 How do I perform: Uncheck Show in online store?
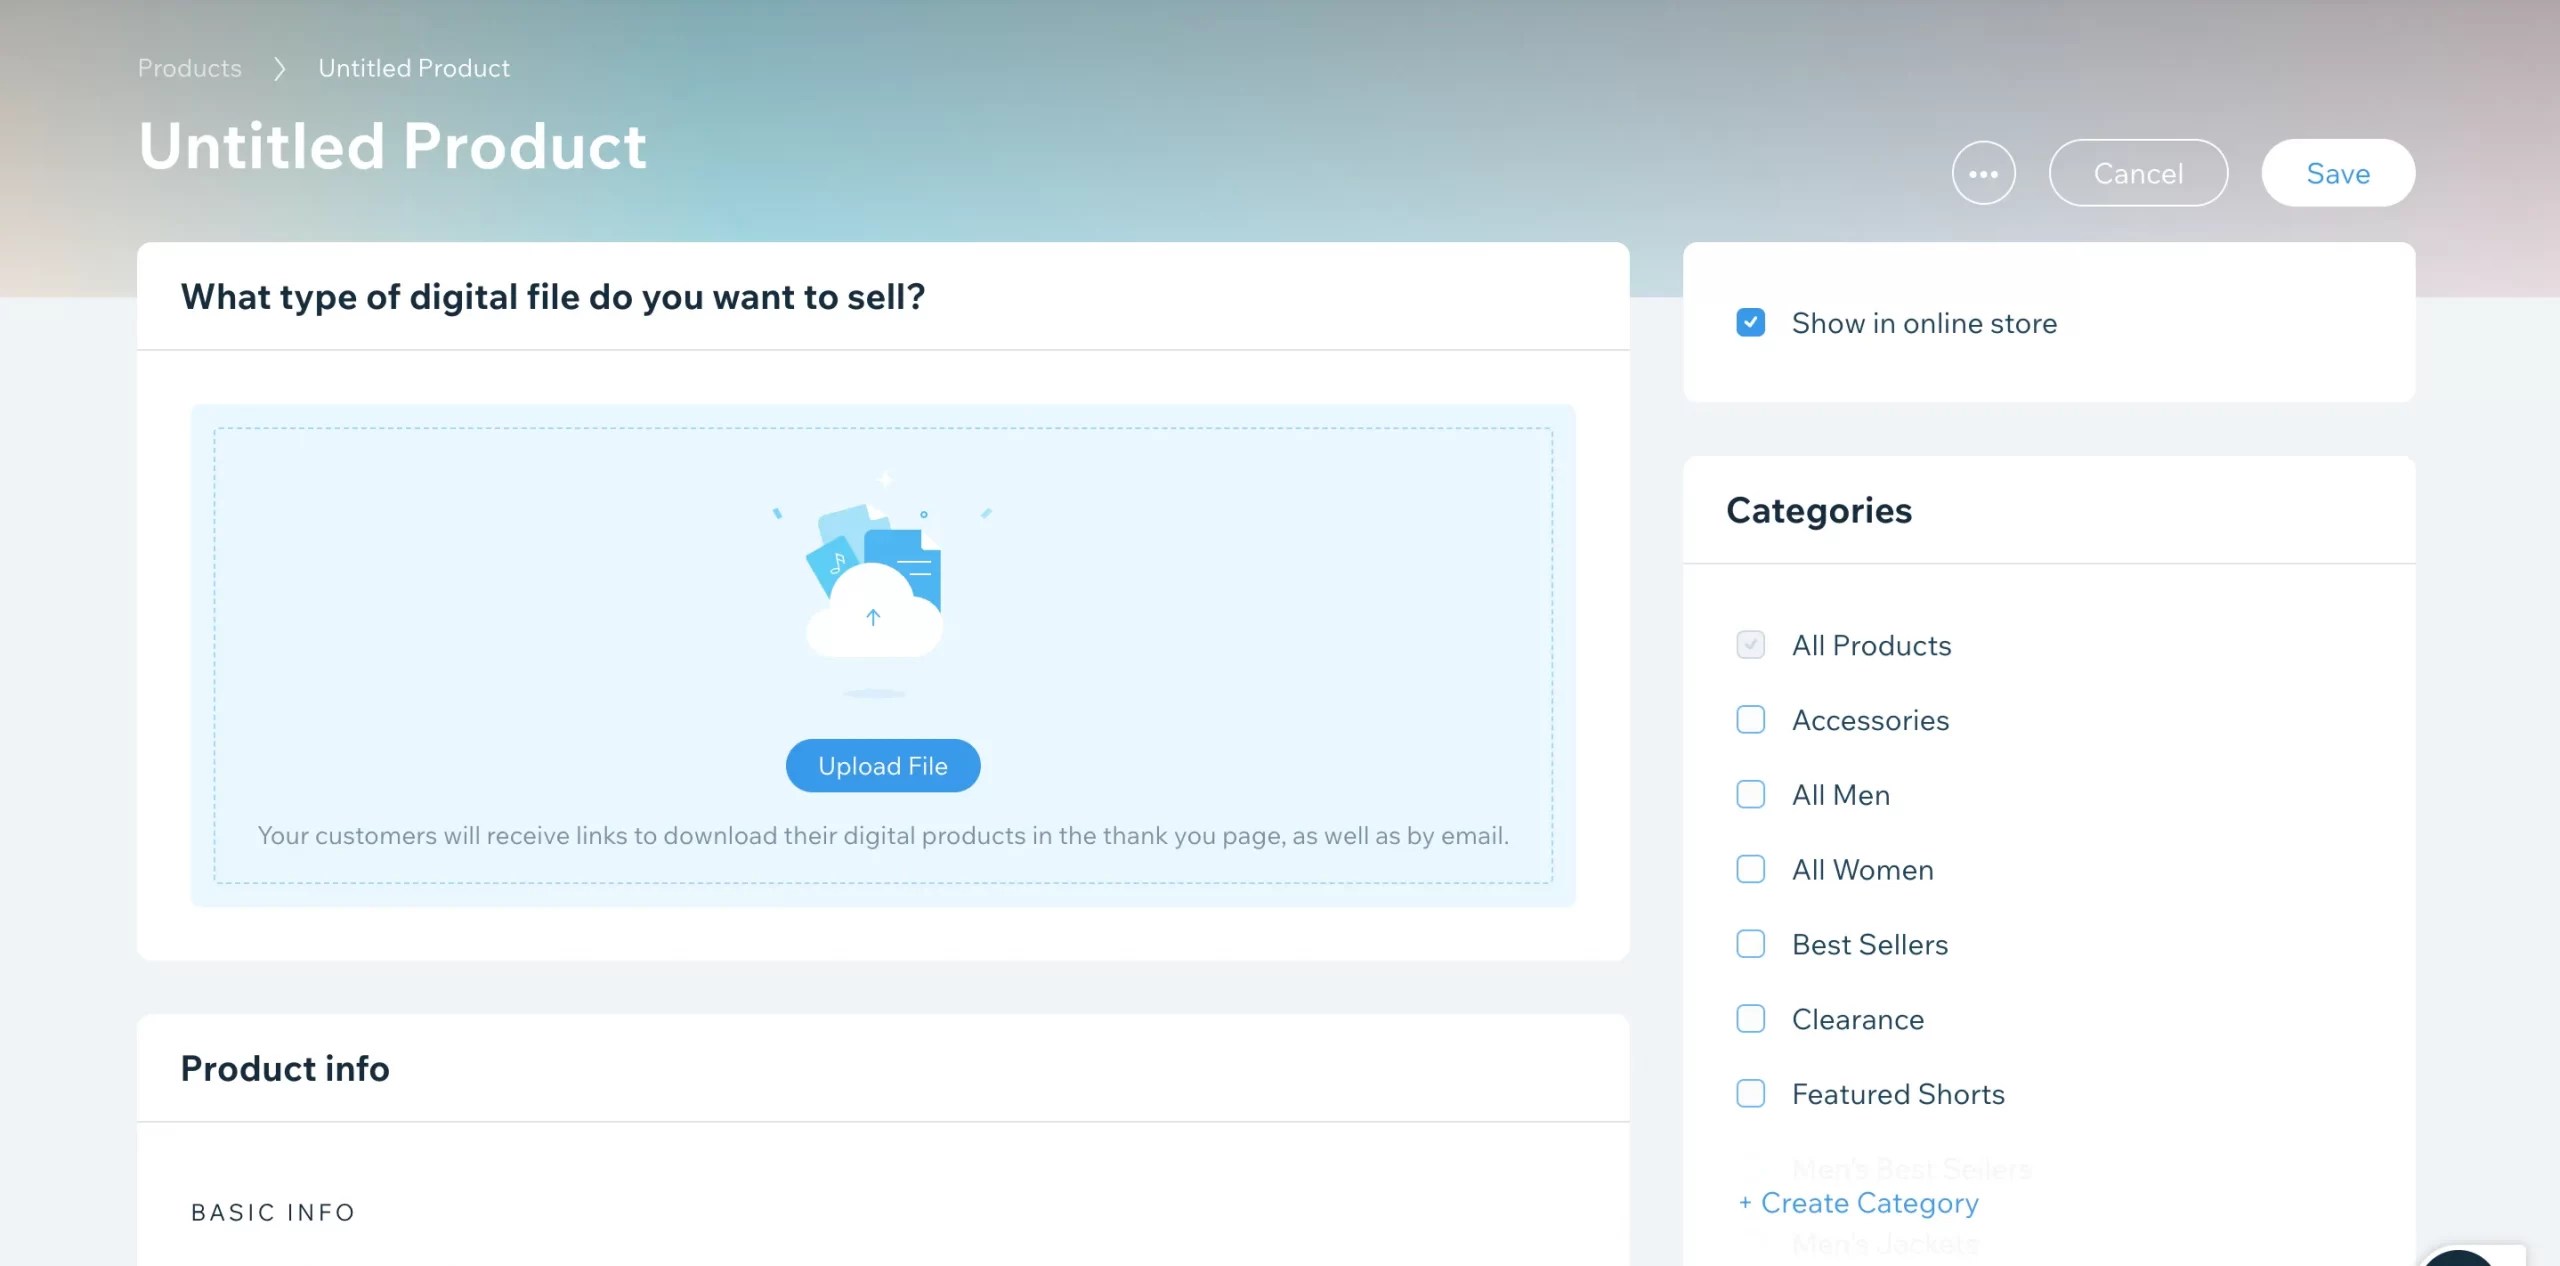[x=1750, y=323]
